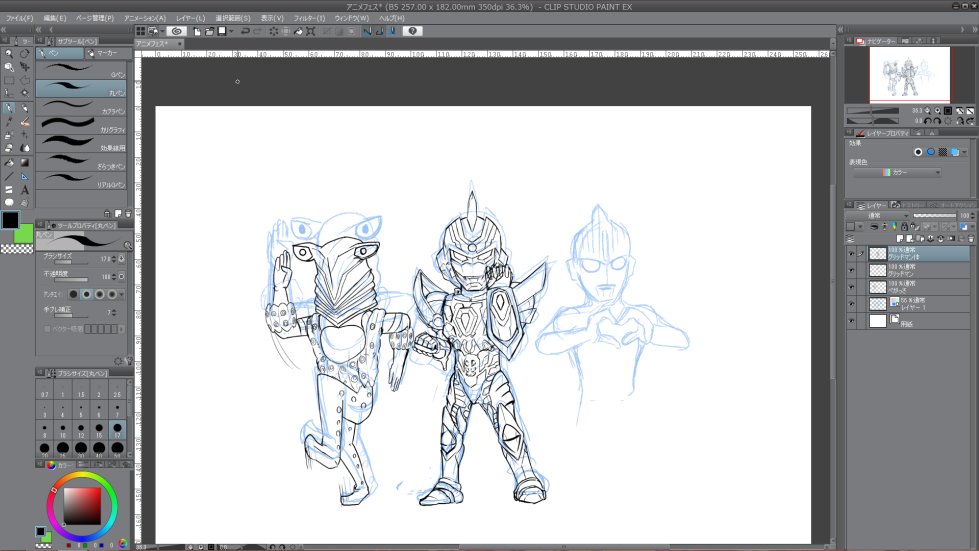979x551 pixels.
Task: Hide the レイヤー 1 layer eye
Action: [x=851, y=304]
